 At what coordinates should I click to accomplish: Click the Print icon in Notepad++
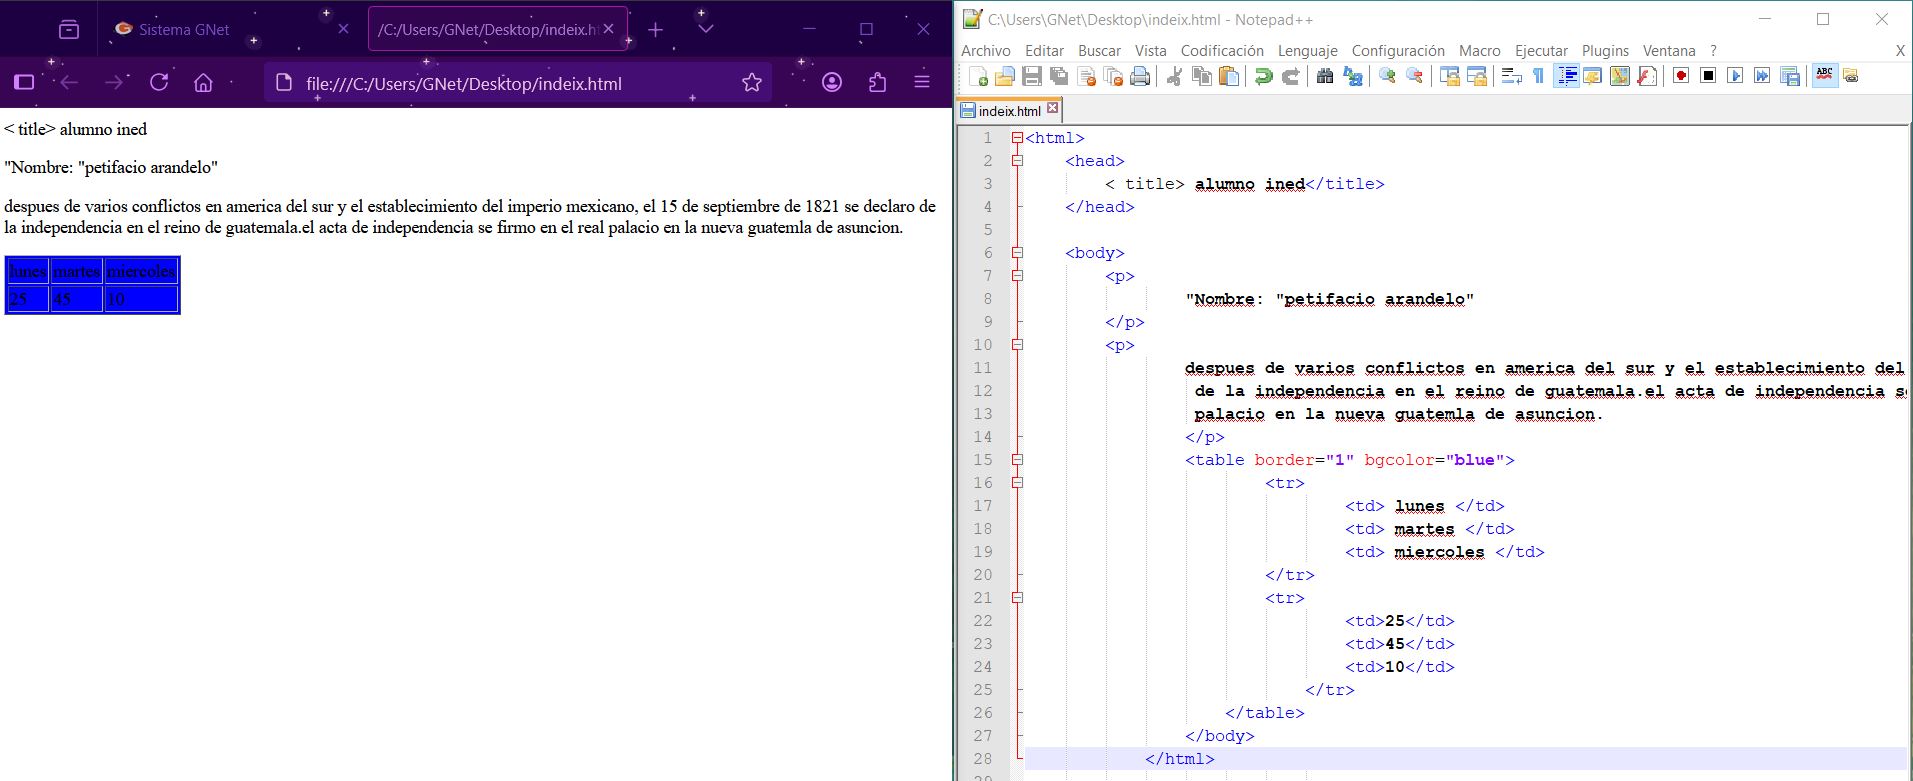1140,77
